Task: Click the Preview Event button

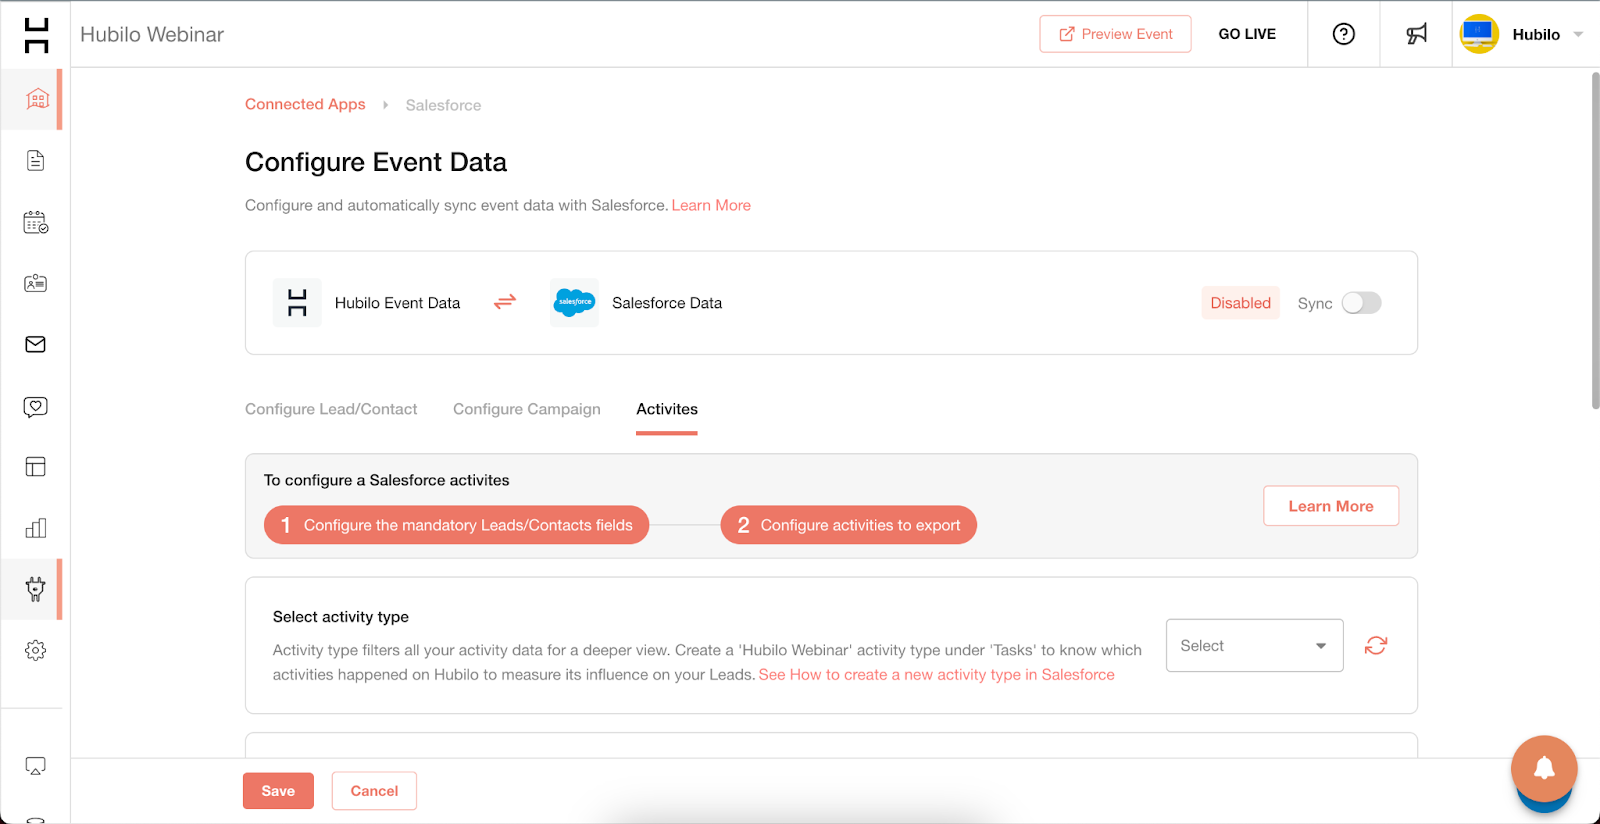Action: click(1115, 34)
